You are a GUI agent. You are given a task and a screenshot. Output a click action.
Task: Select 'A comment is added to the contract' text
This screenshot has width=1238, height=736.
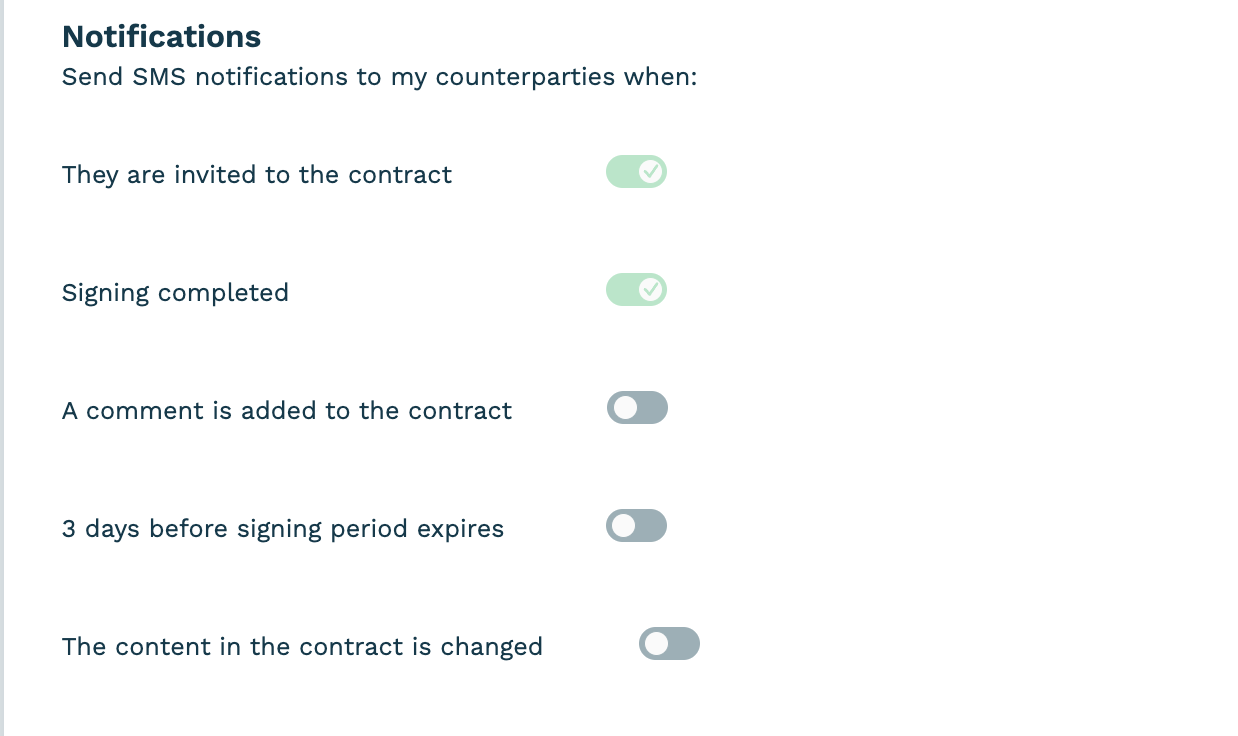click(x=287, y=411)
